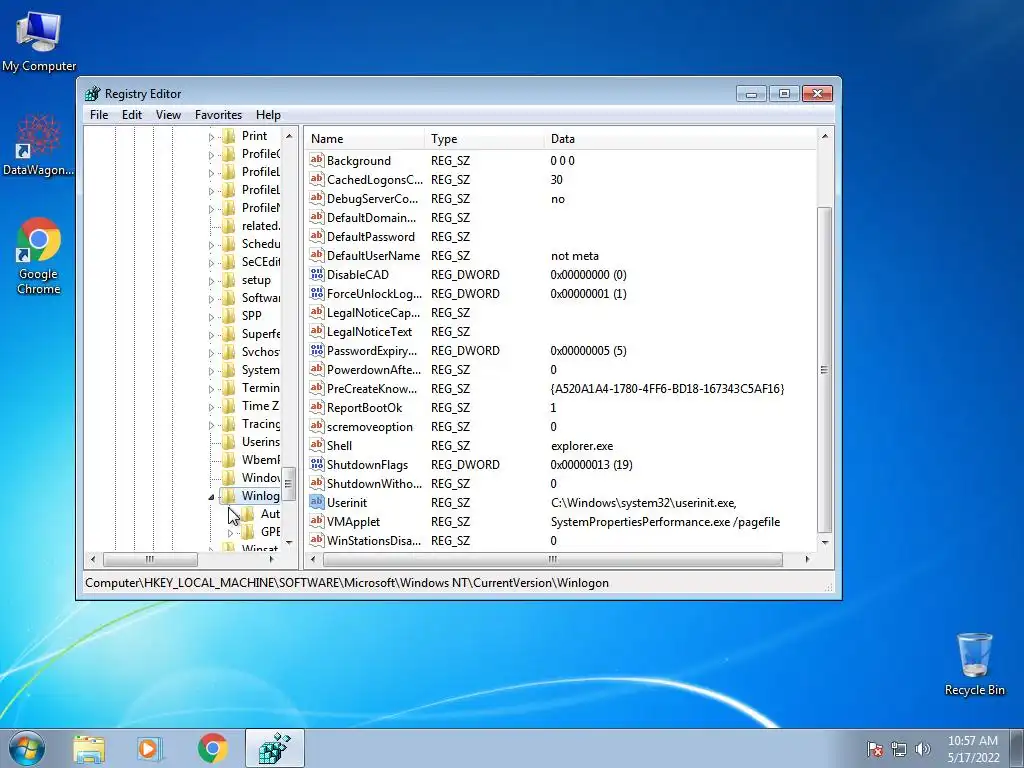The height and width of the screenshot is (768, 1024).
Task: Open Windows Media Player from the taskbar
Action: [x=150, y=749]
